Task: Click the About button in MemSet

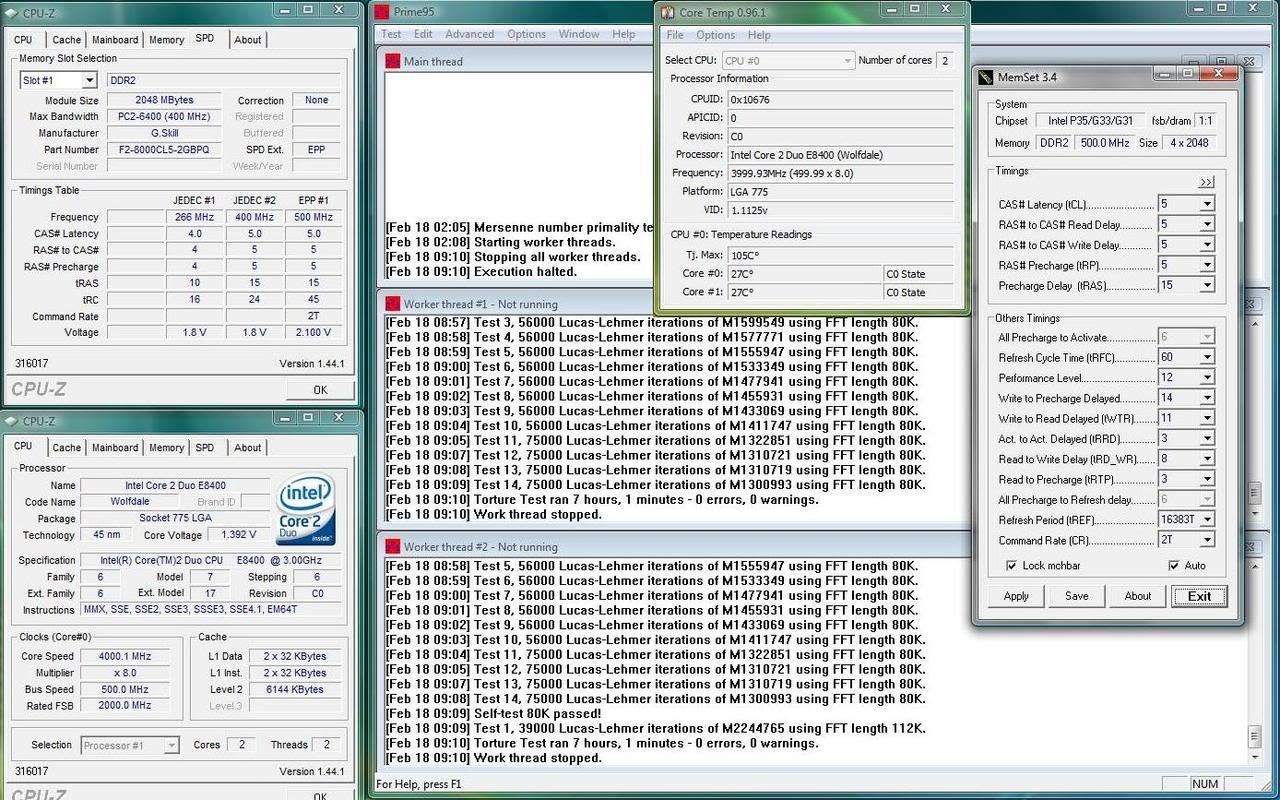Action: pos(1138,596)
